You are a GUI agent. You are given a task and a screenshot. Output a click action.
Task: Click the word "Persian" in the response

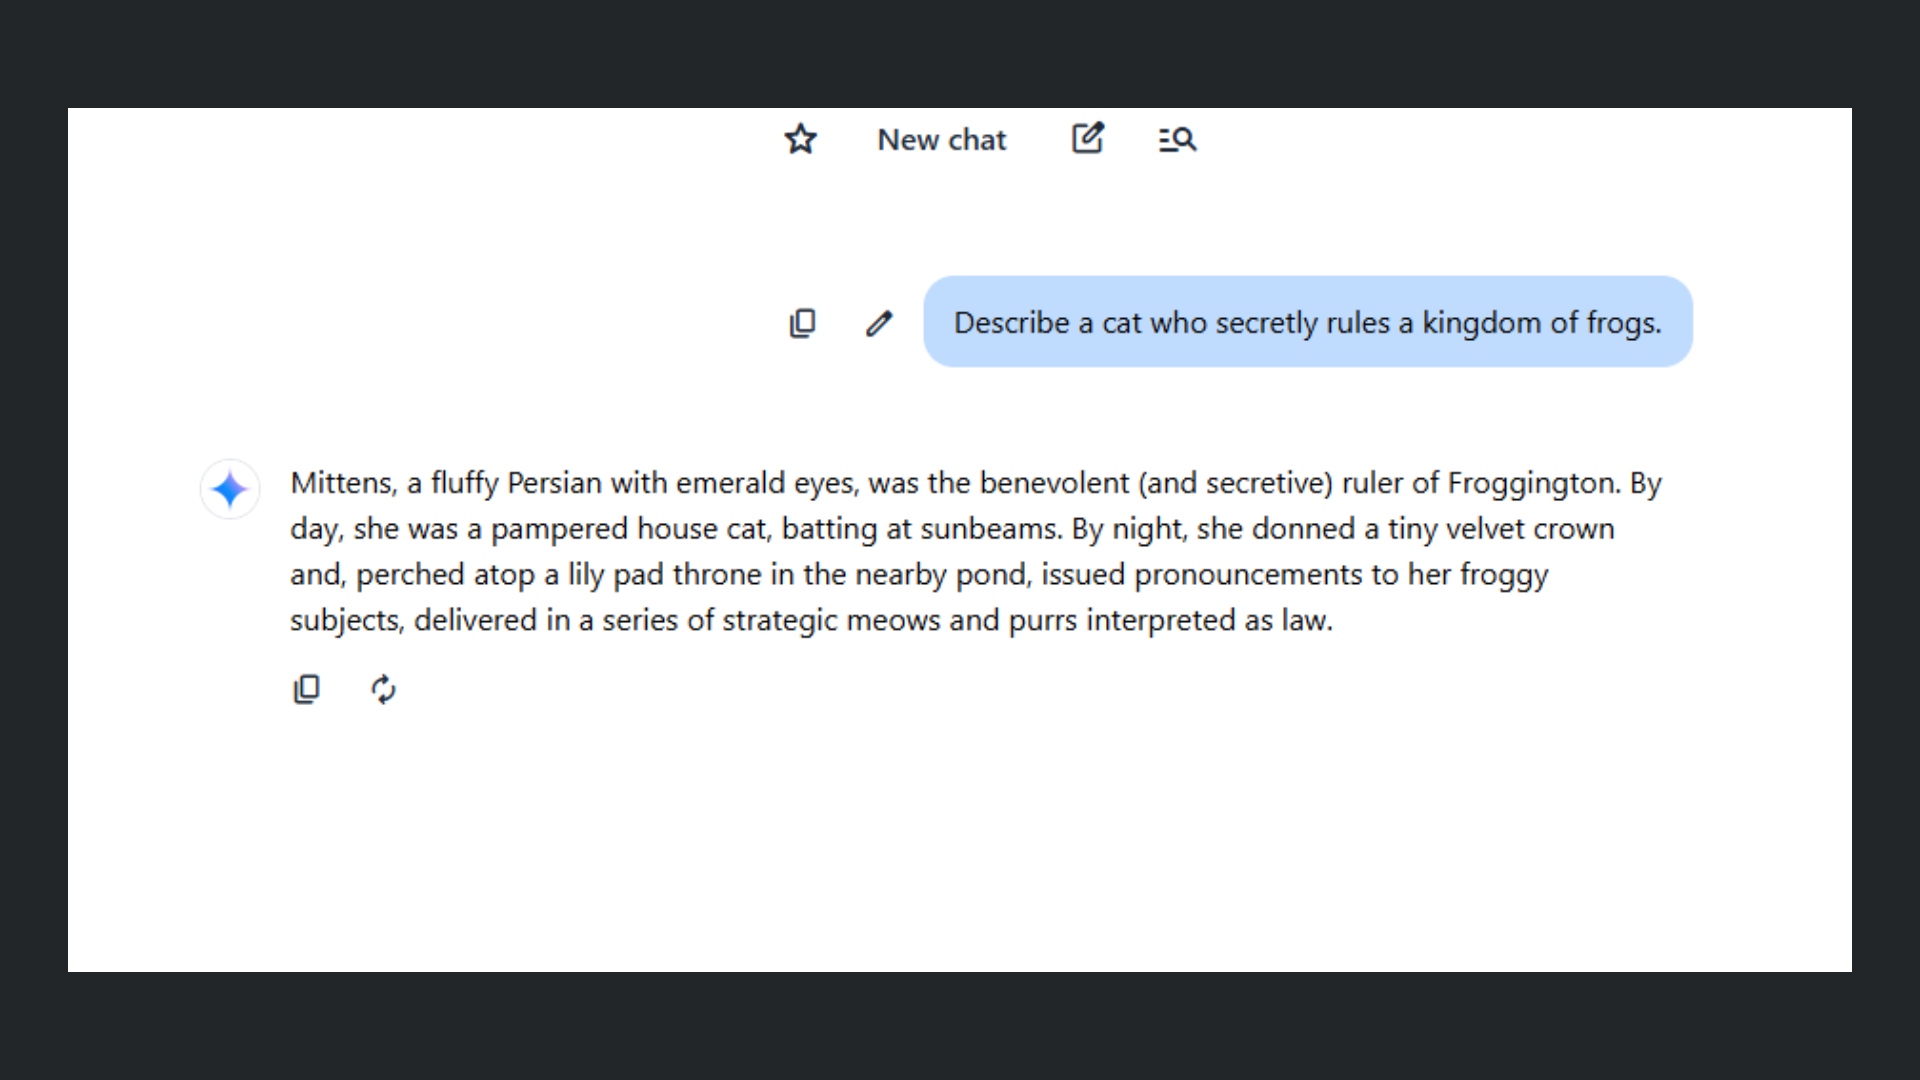[554, 483]
